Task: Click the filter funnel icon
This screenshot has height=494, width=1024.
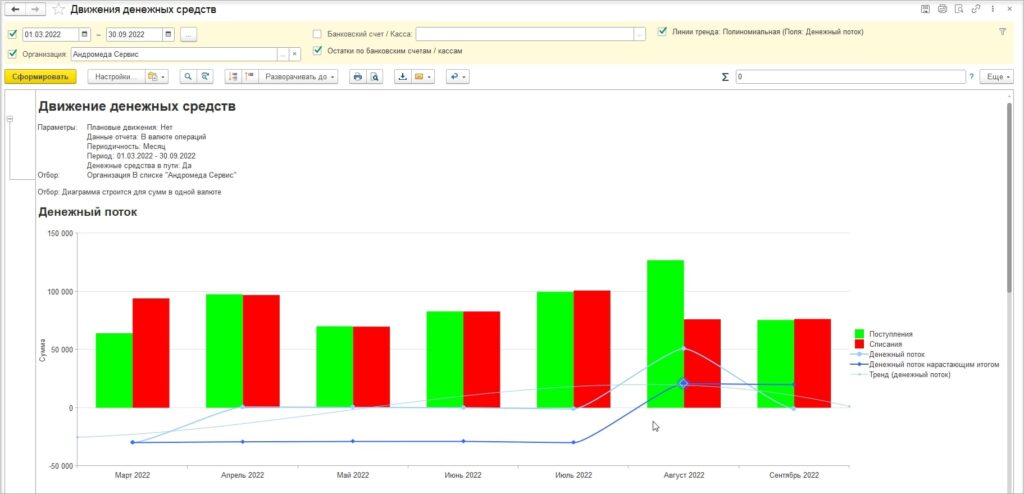Action: [x=1002, y=31]
